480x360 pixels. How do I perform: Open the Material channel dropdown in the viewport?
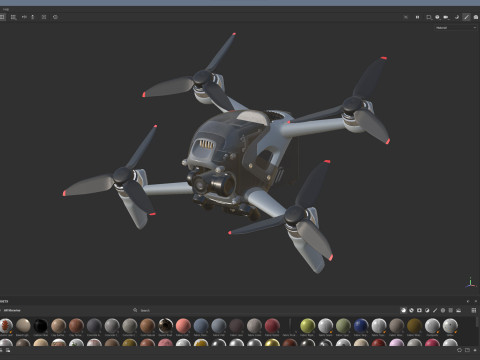point(456,28)
